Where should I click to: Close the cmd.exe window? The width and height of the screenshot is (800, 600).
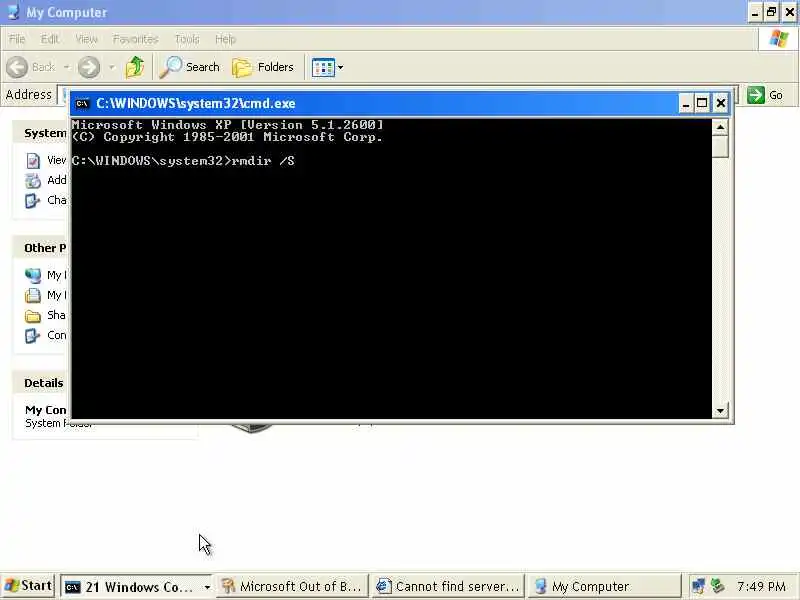point(720,104)
